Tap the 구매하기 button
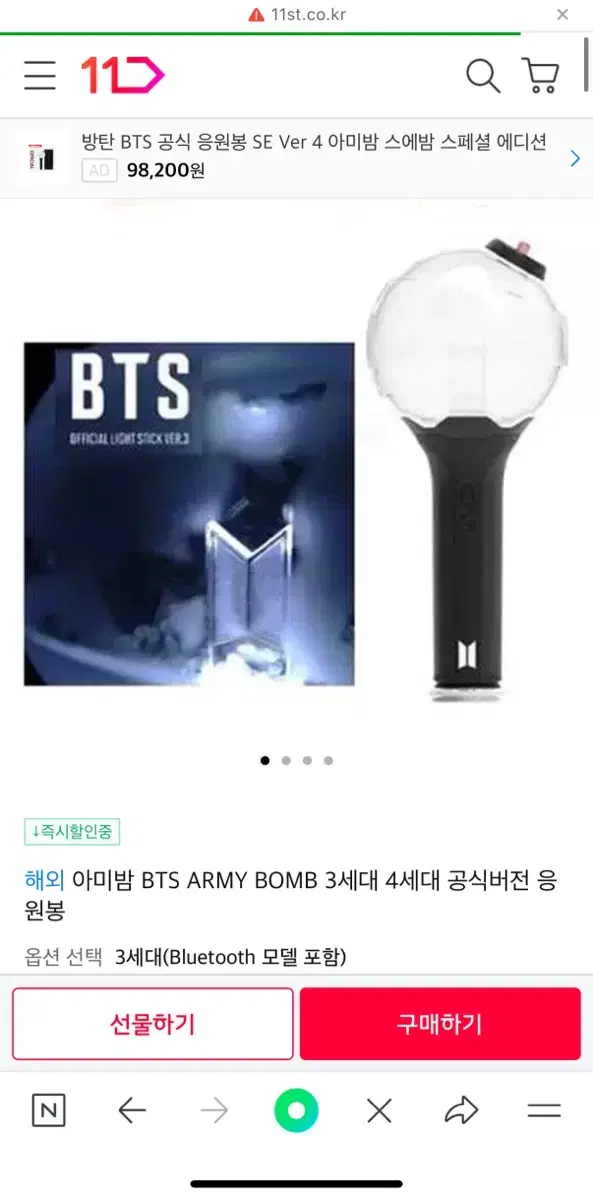The width and height of the screenshot is (593, 1200). coord(440,1024)
